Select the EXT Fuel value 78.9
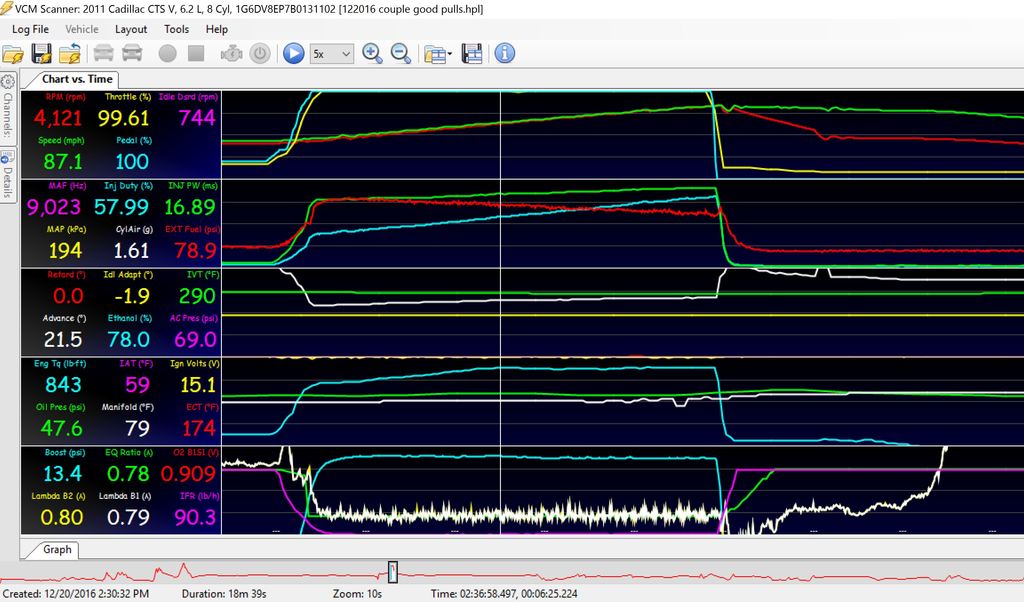This screenshot has width=1024, height=602. [195, 251]
